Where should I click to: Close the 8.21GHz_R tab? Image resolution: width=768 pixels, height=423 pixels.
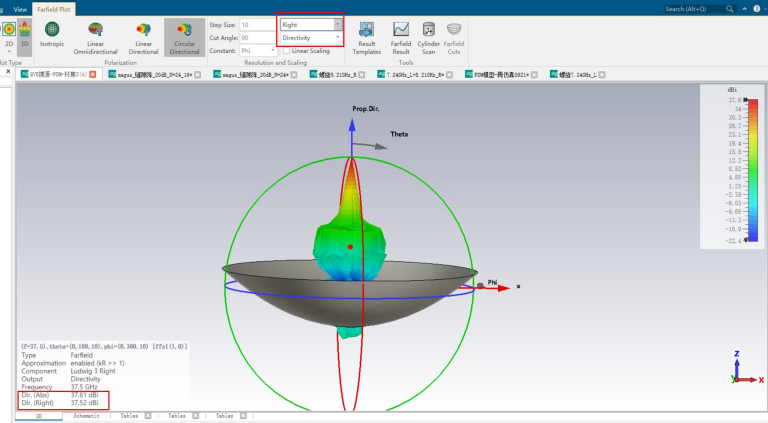click(x=361, y=74)
